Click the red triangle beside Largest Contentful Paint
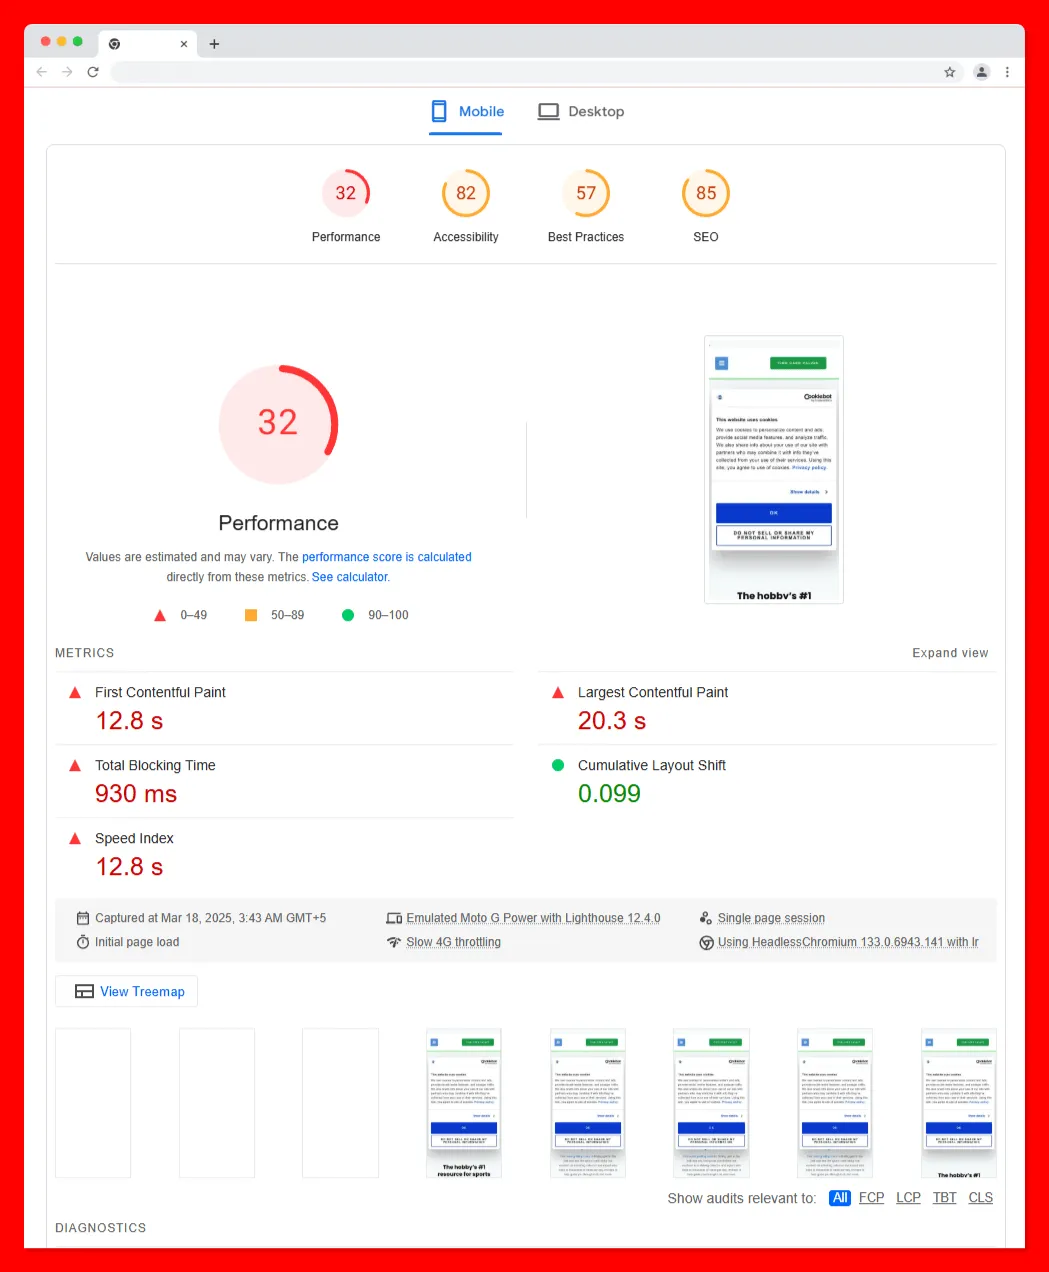 (558, 692)
